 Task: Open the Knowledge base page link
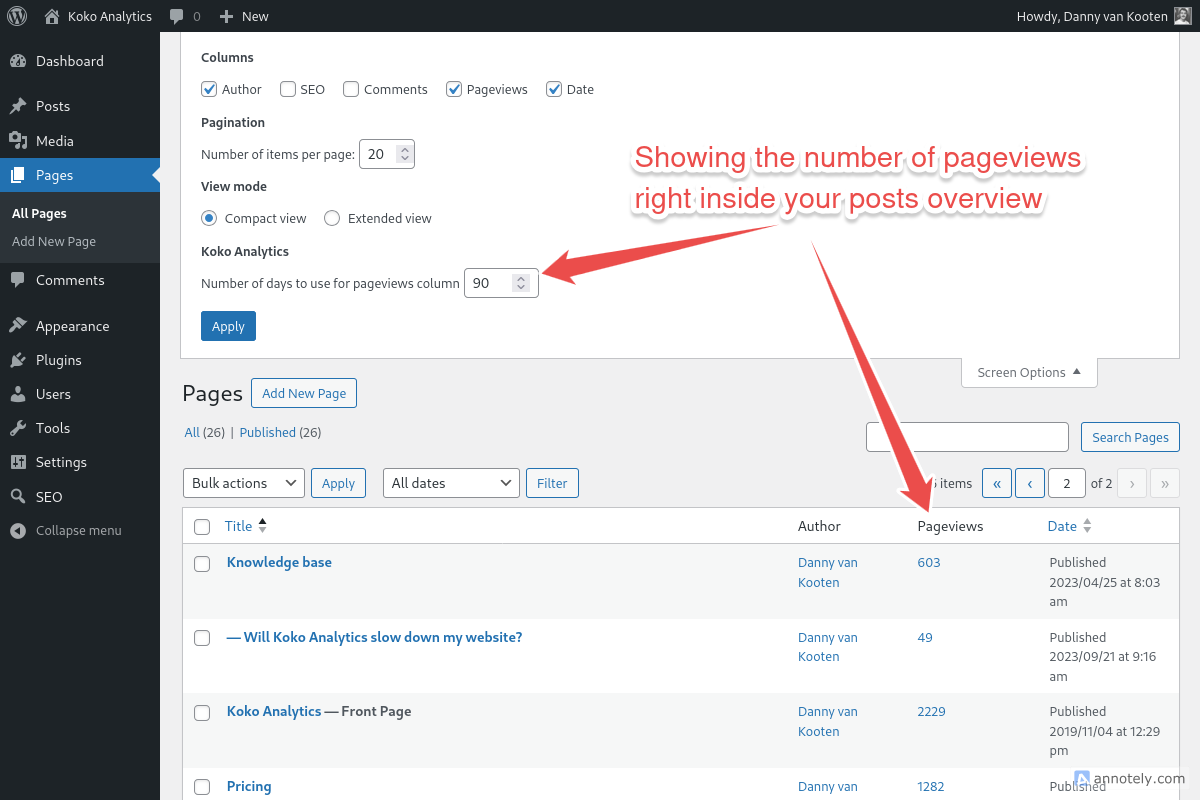(x=279, y=562)
